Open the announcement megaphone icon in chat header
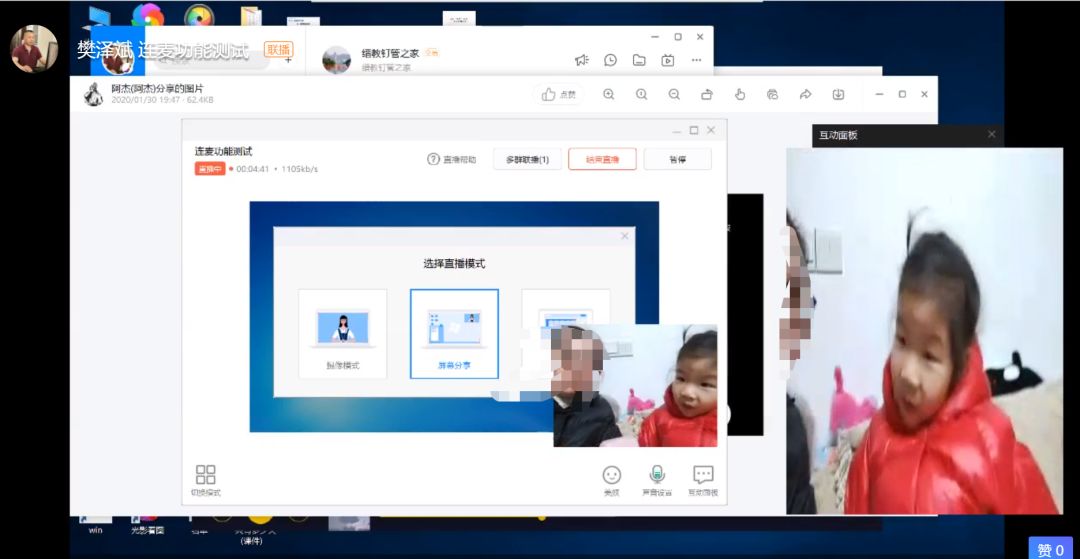 (582, 60)
